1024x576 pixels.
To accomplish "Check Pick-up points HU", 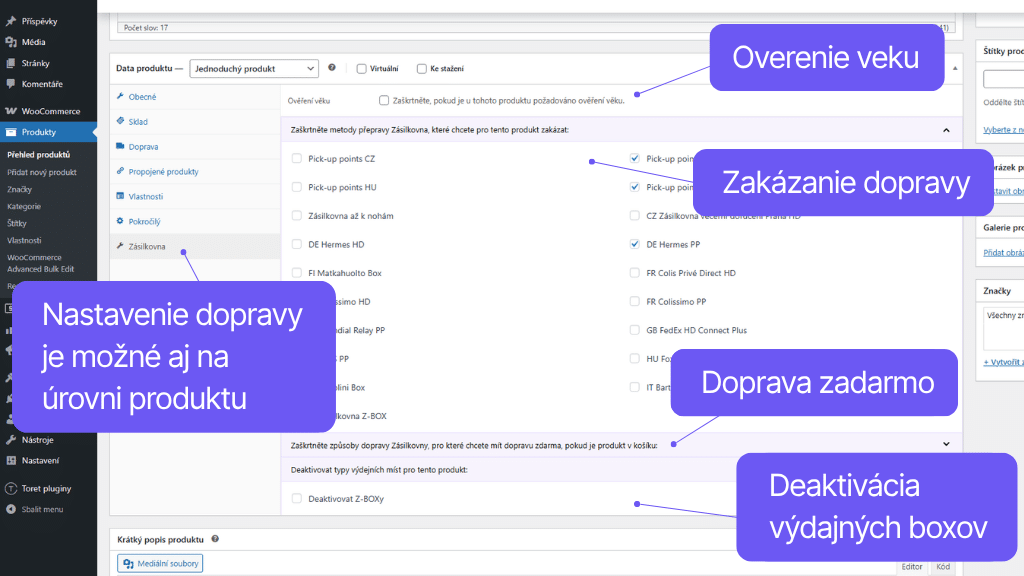I will (x=297, y=187).
